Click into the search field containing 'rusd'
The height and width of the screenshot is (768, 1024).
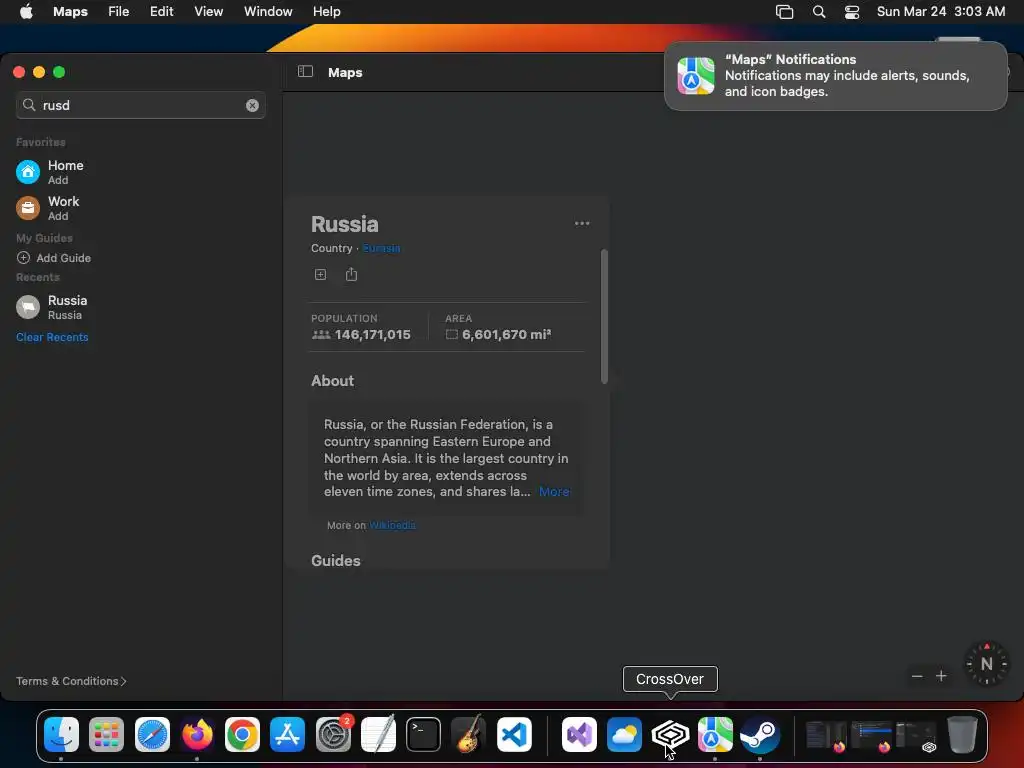(140, 105)
